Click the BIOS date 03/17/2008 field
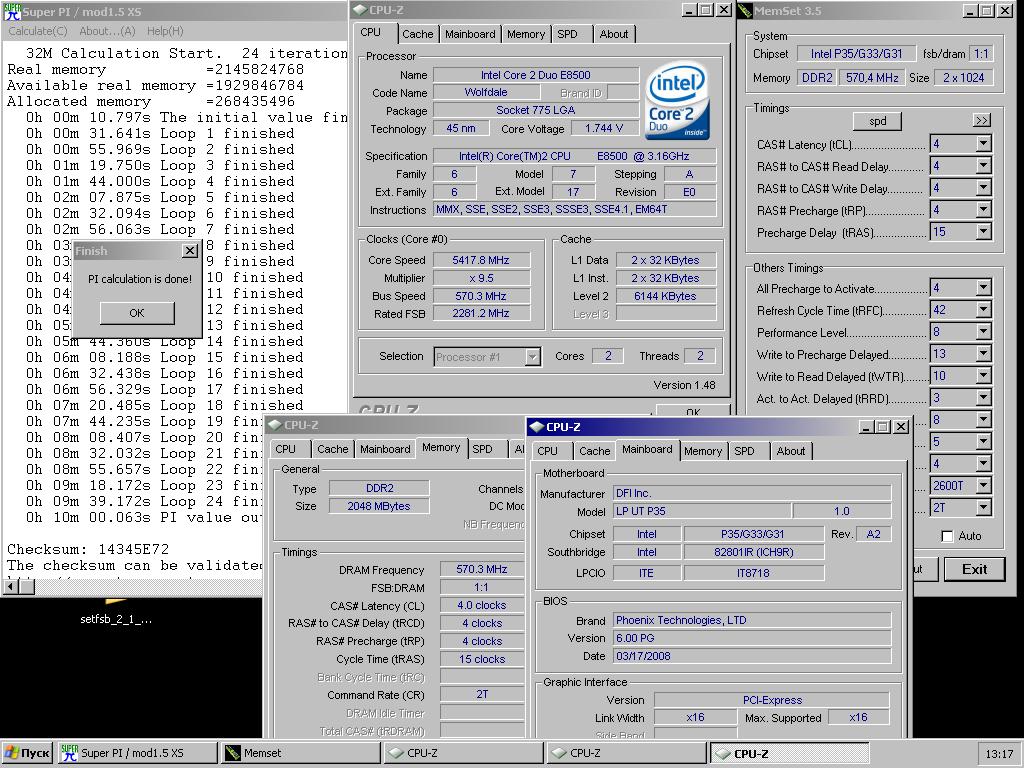This screenshot has height=768, width=1024. 752,656
